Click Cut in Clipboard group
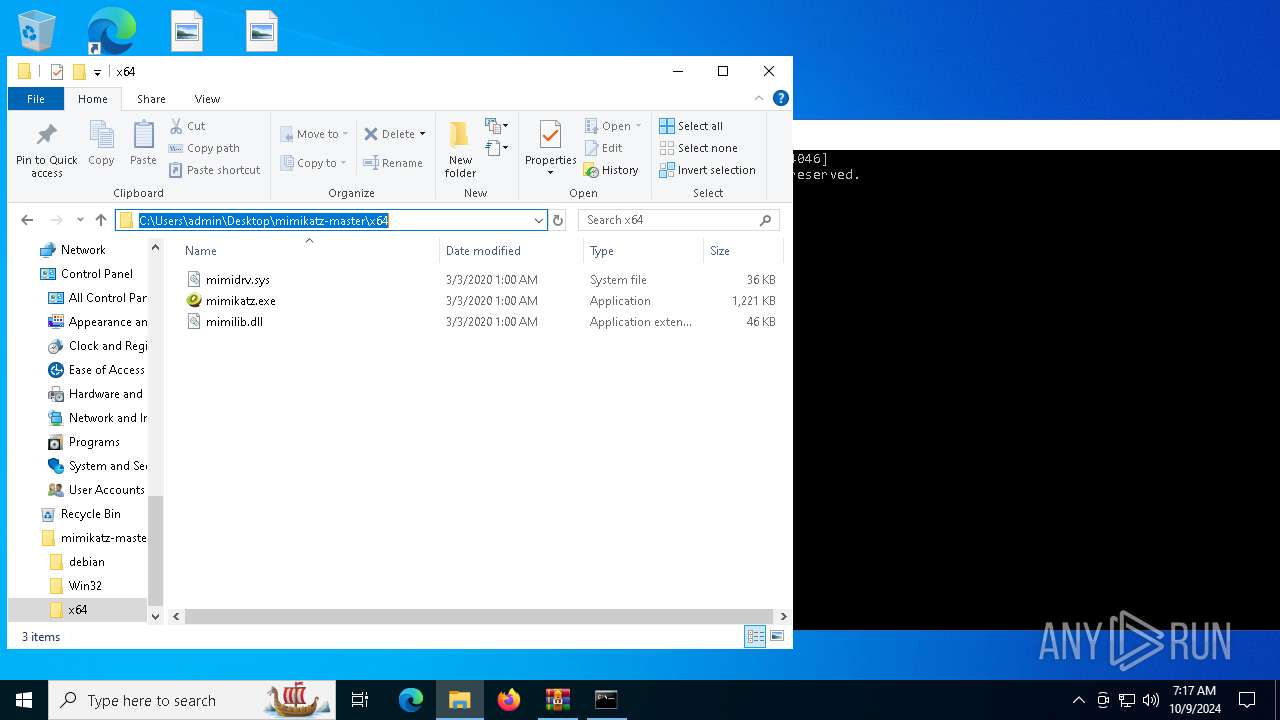Screen dimensions: 1280x720 (x=187, y=126)
